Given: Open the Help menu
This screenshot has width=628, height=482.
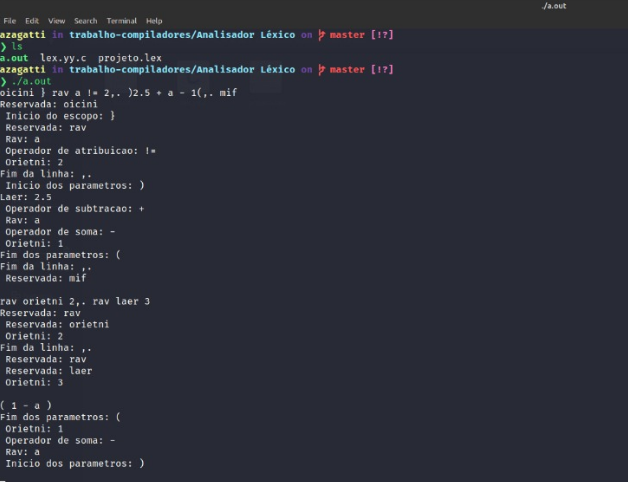Looking at the screenshot, I should (x=154, y=21).
